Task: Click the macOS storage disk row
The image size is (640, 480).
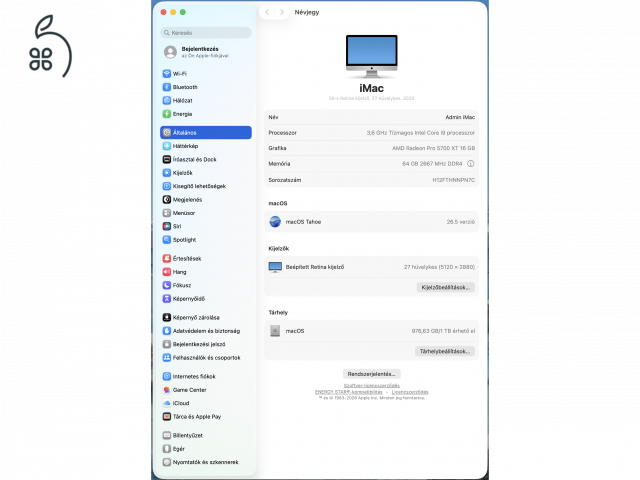Action: tap(371, 331)
